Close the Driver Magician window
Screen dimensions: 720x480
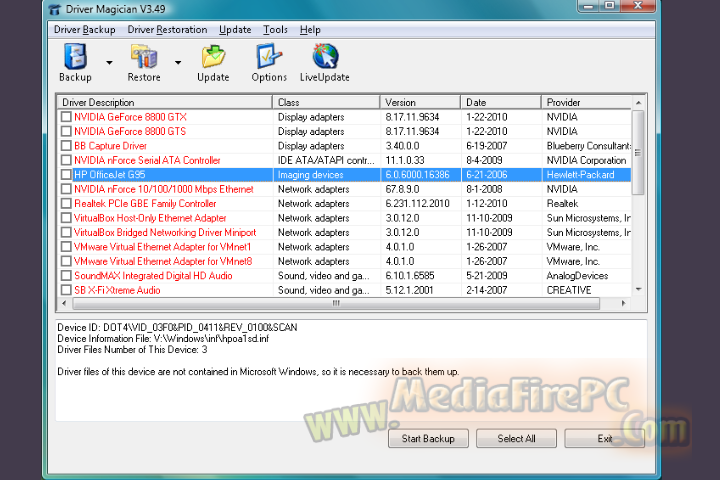638,6
